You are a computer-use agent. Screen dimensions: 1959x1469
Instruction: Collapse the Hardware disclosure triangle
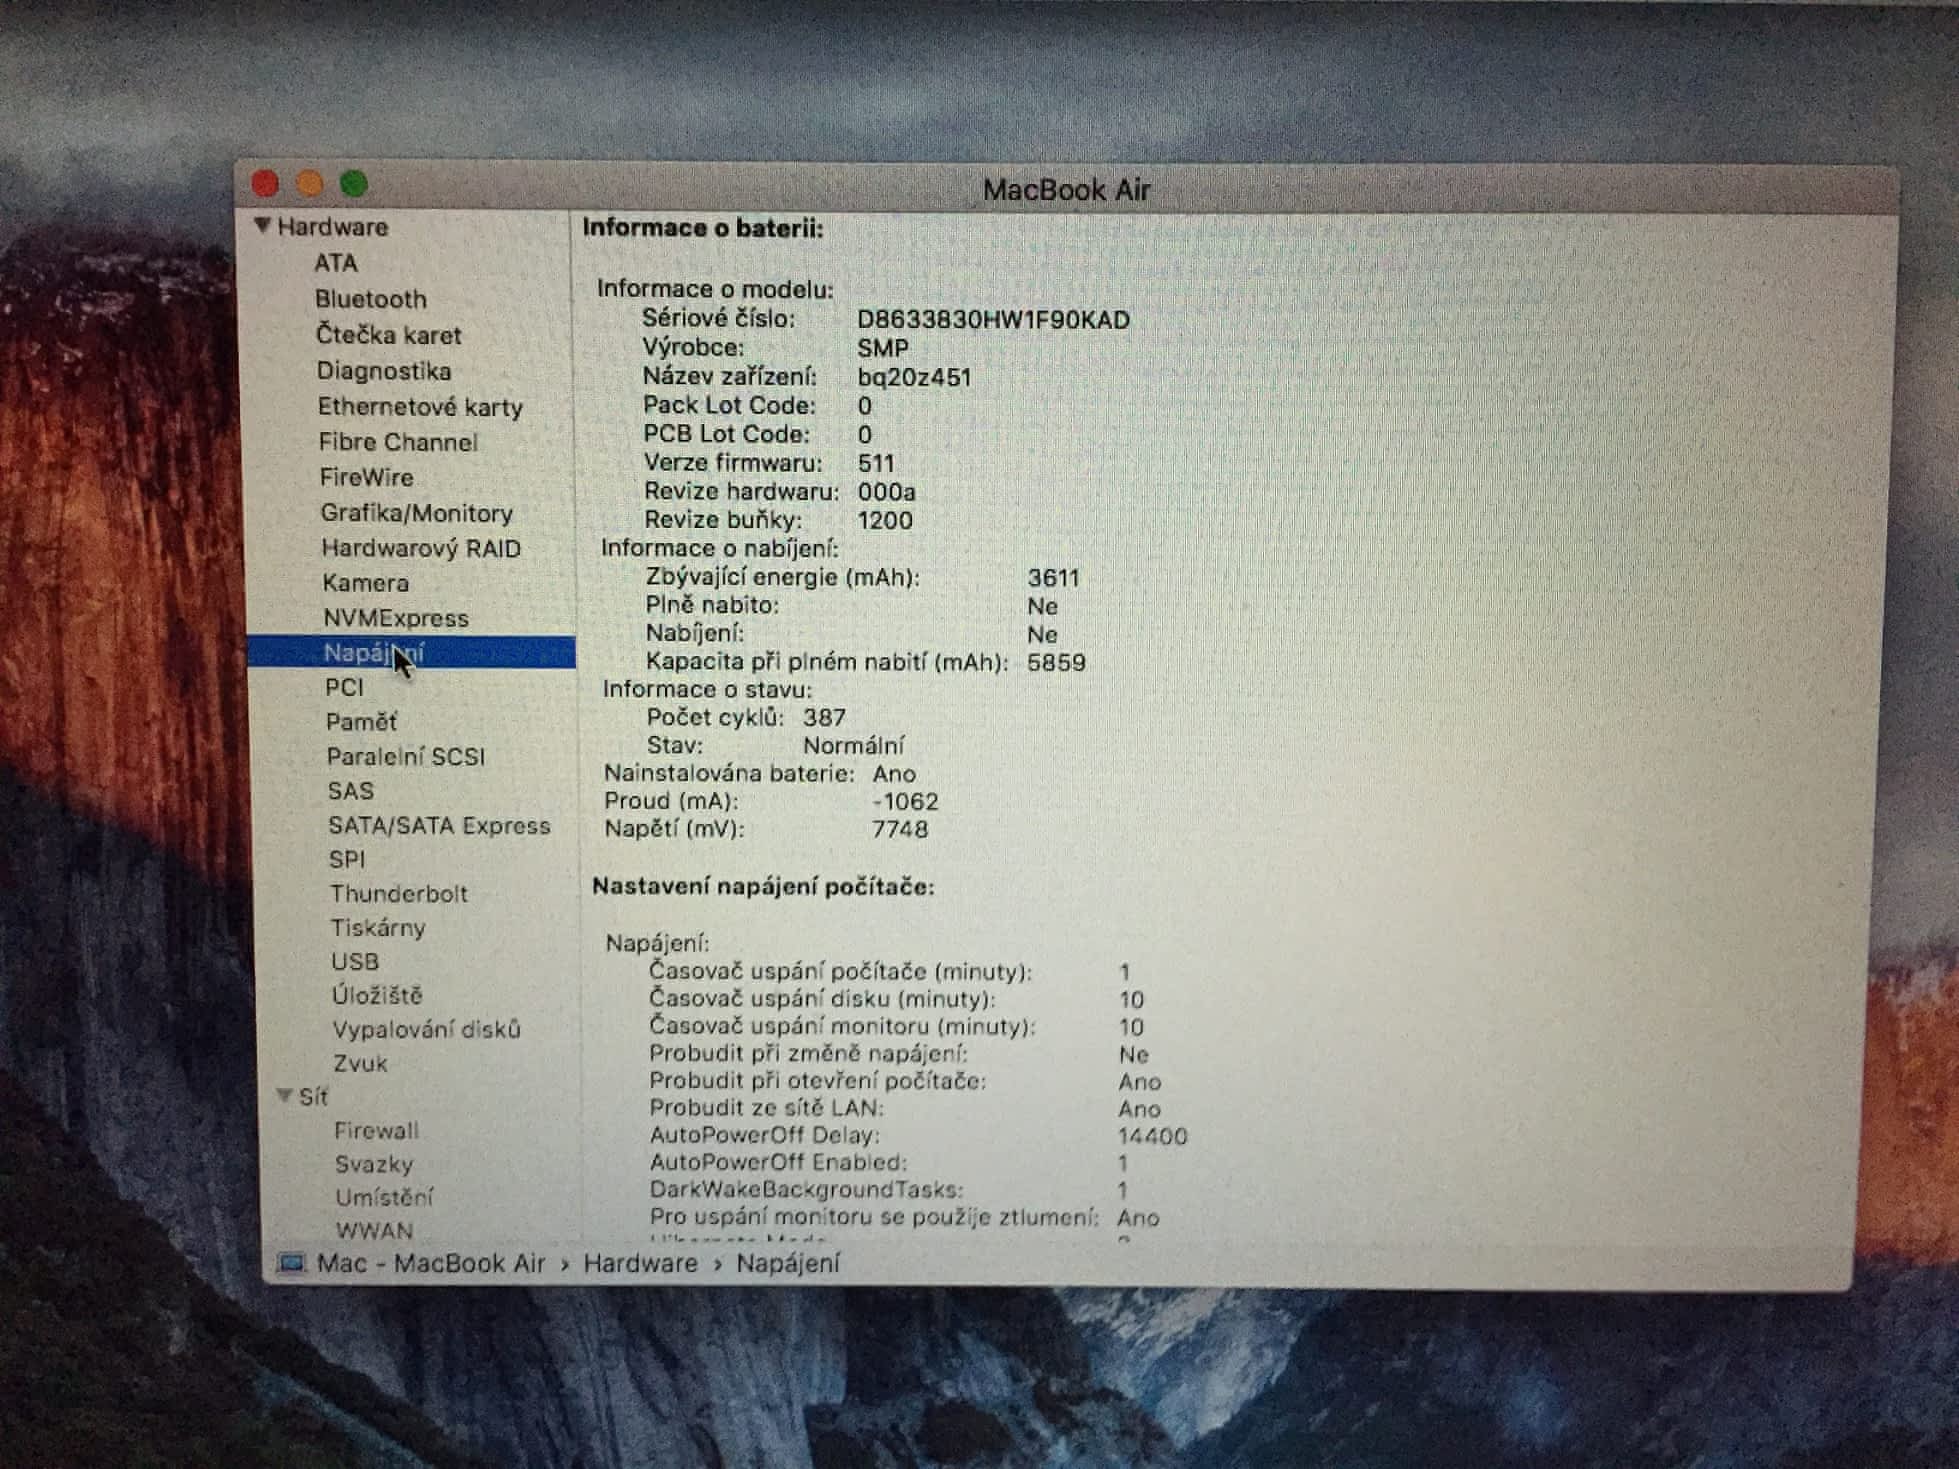pyautogui.click(x=262, y=226)
